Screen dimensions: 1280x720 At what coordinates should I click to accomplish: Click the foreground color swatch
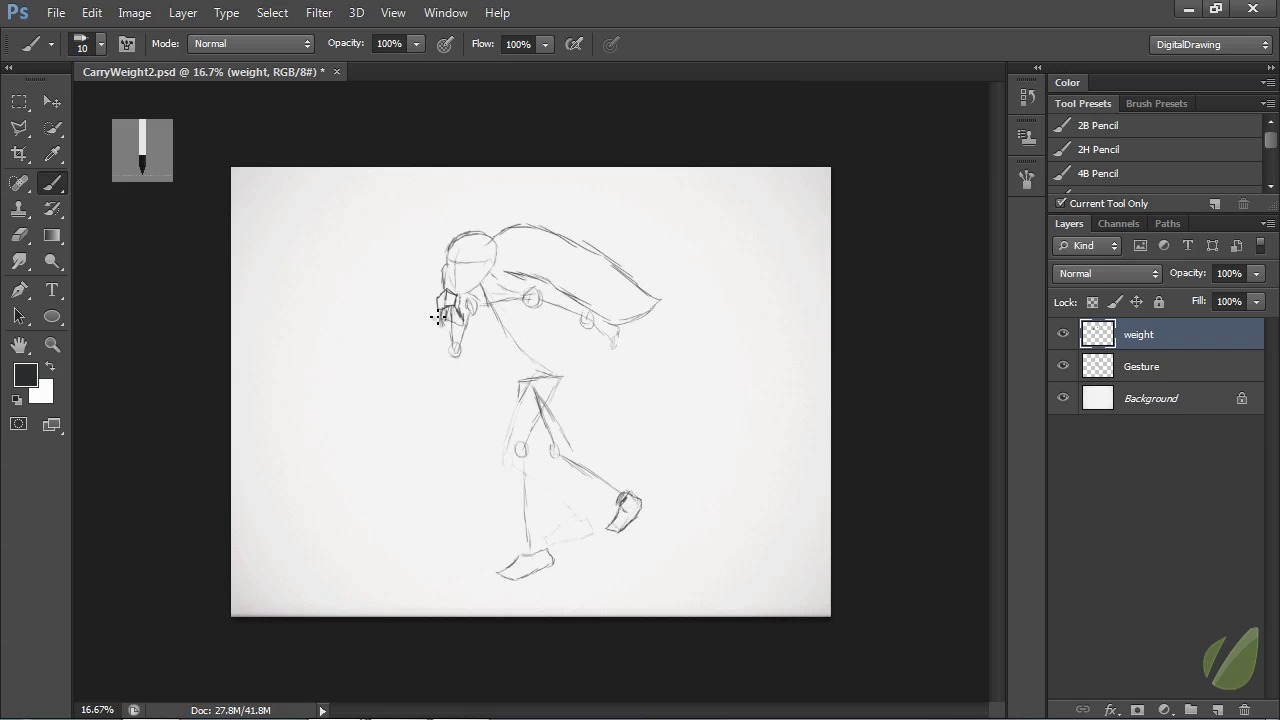point(25,375)
